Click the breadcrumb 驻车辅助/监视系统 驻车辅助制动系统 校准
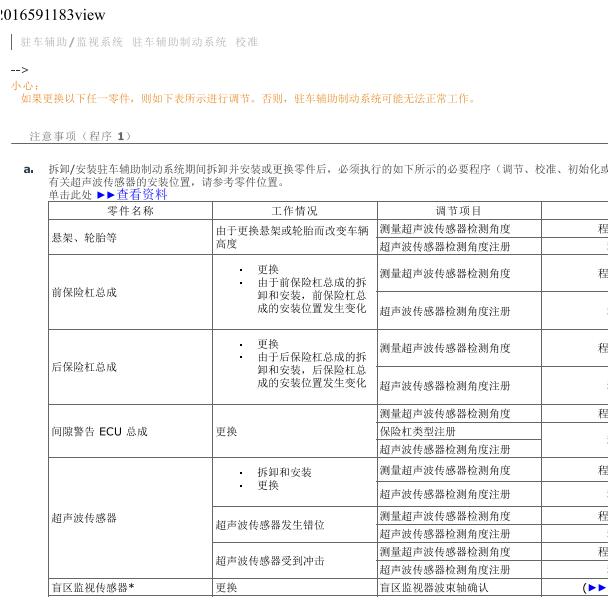Image resolution: width=608 pixels, height=605 pixels. point(139,41)
